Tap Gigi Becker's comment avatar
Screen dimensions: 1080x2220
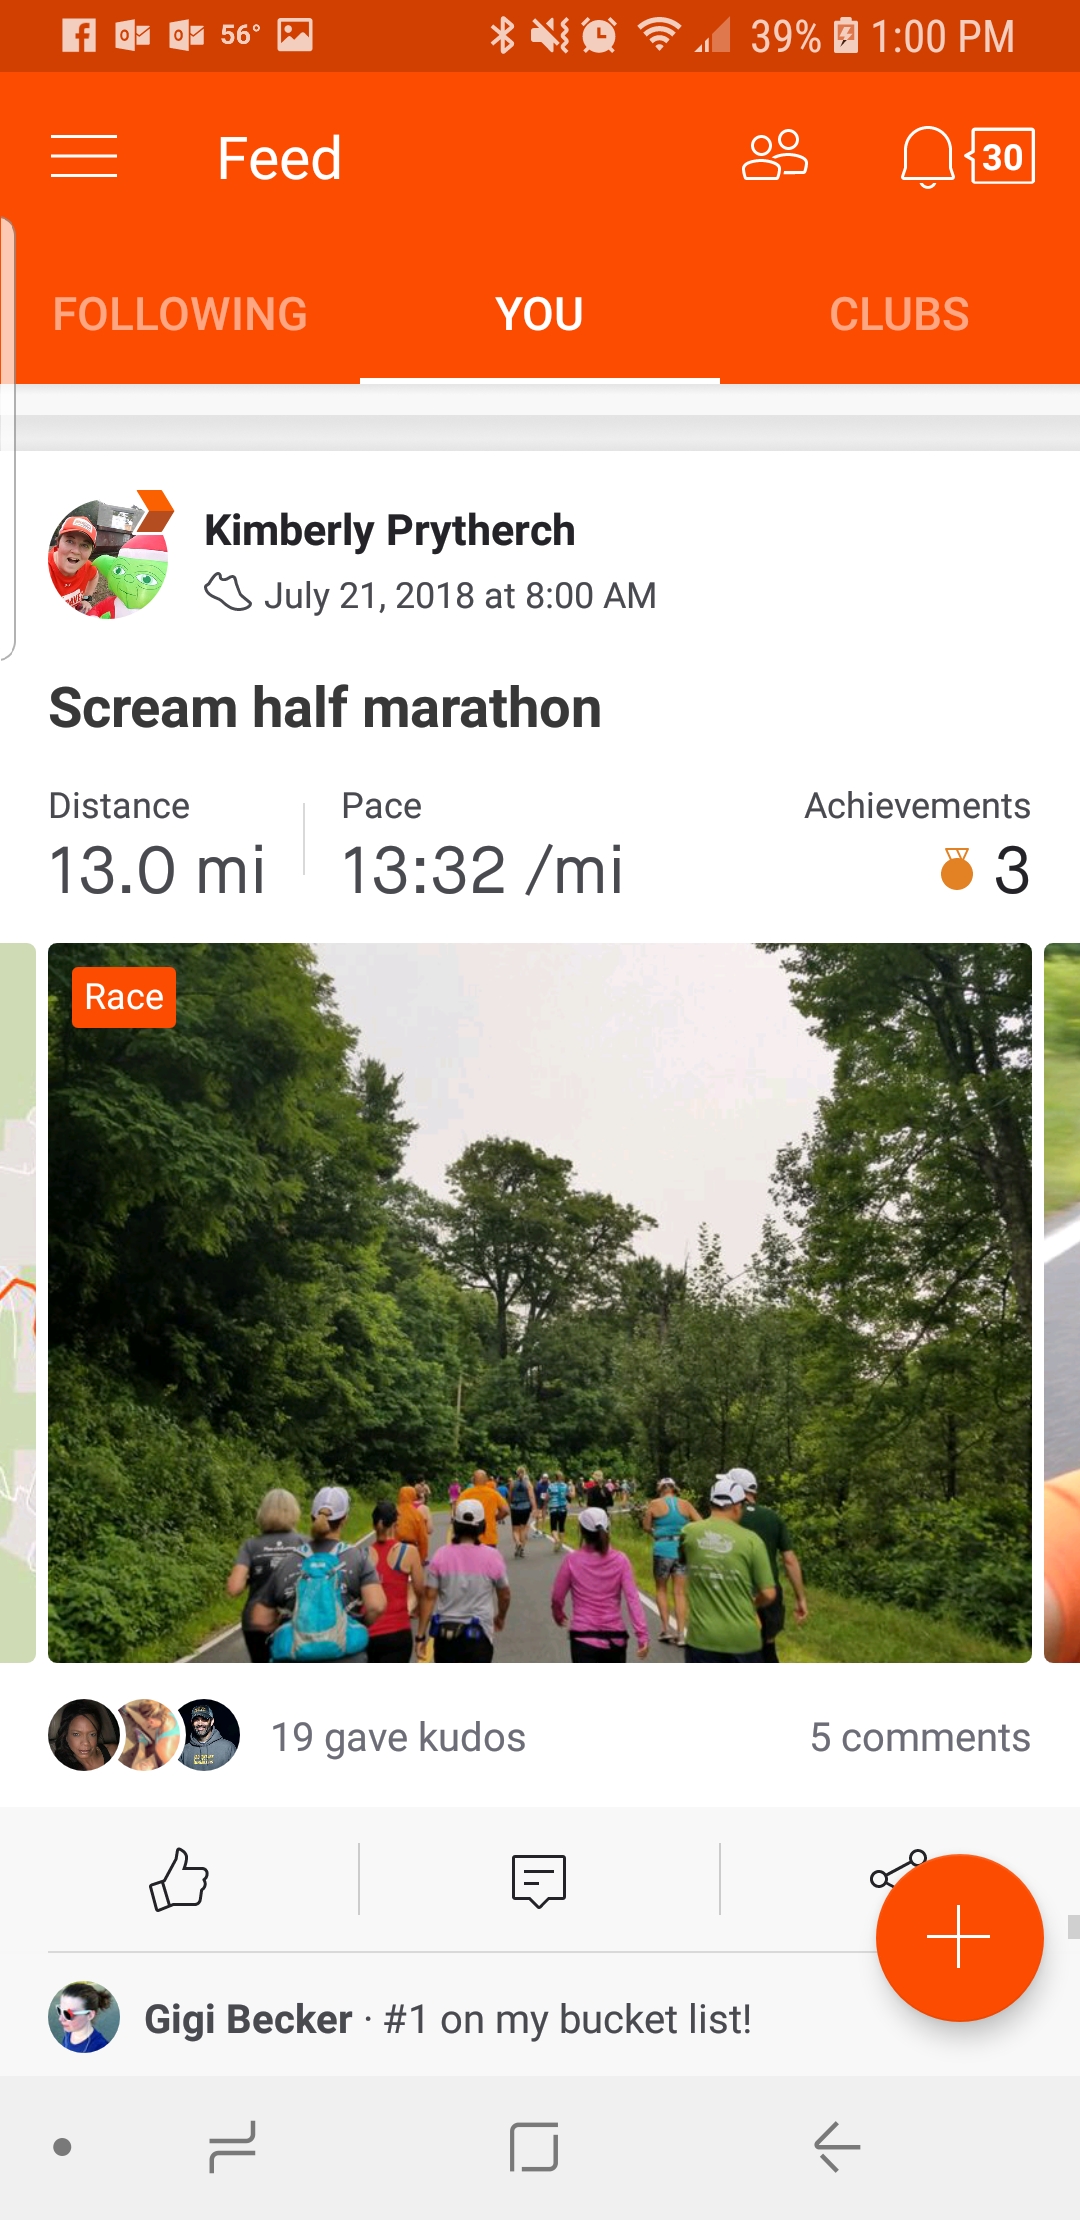pos(84,2017)
